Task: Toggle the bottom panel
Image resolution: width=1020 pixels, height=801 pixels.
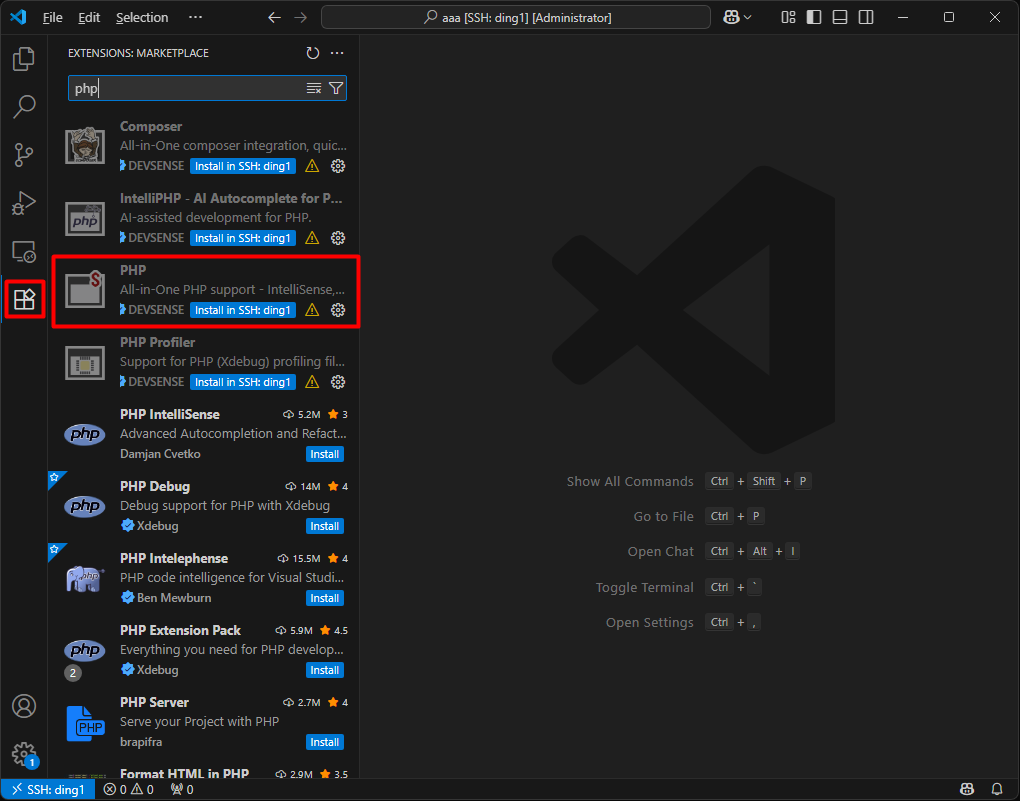Action: pos(840,18)
